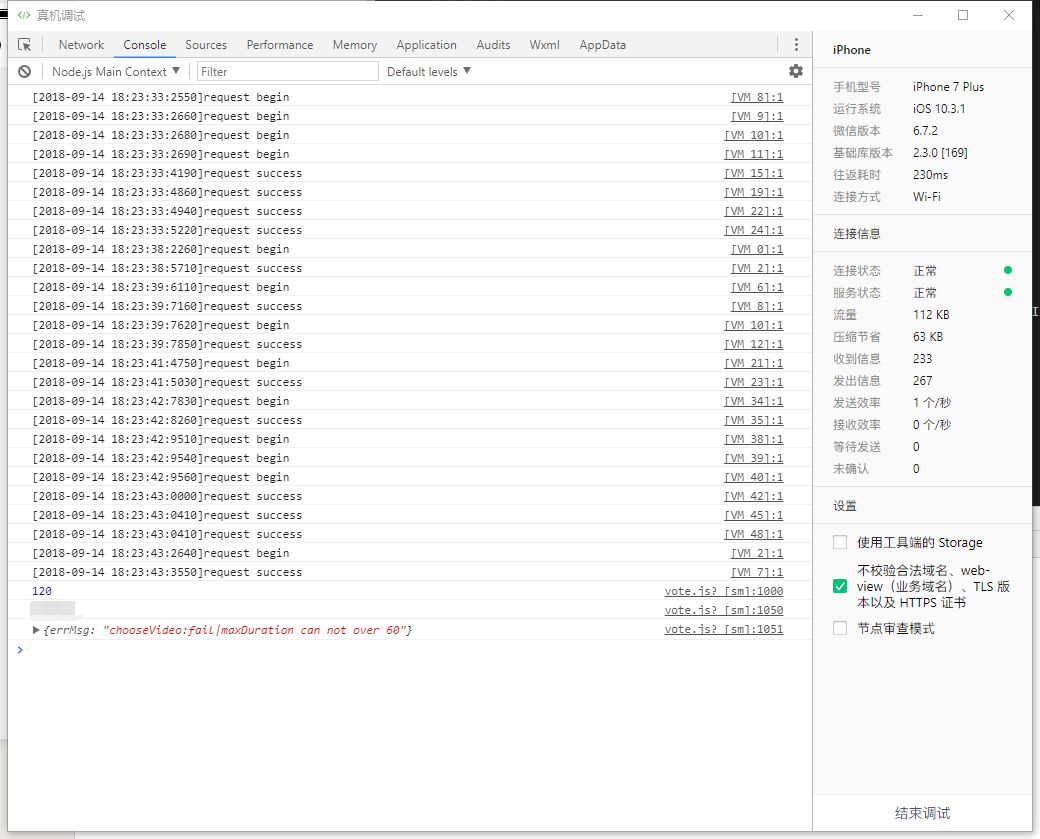Close the 真机调试 window
This screenshot has height=839, width=1040.
(x=1009, y=15)
